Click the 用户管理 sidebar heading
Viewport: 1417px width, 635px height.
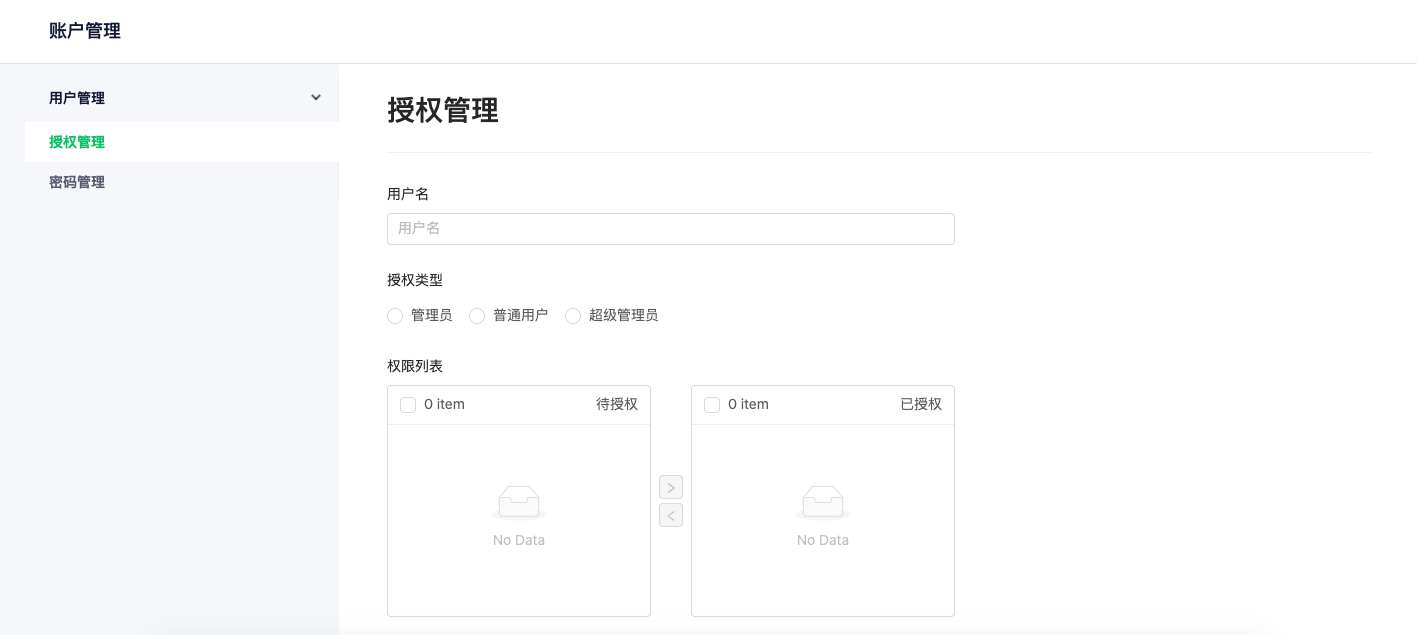(75, 97)
